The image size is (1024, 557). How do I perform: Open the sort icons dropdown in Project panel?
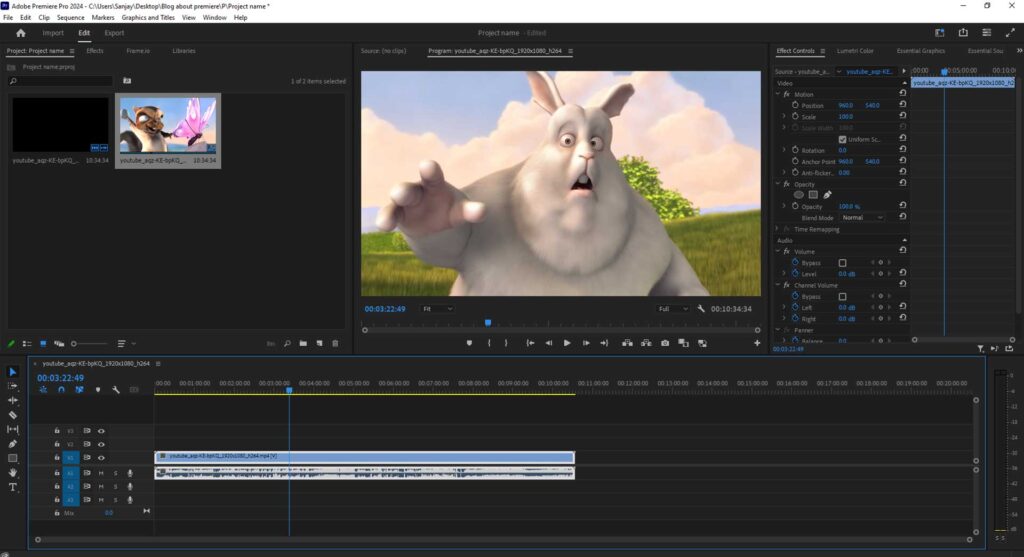(x=126, y=343)
